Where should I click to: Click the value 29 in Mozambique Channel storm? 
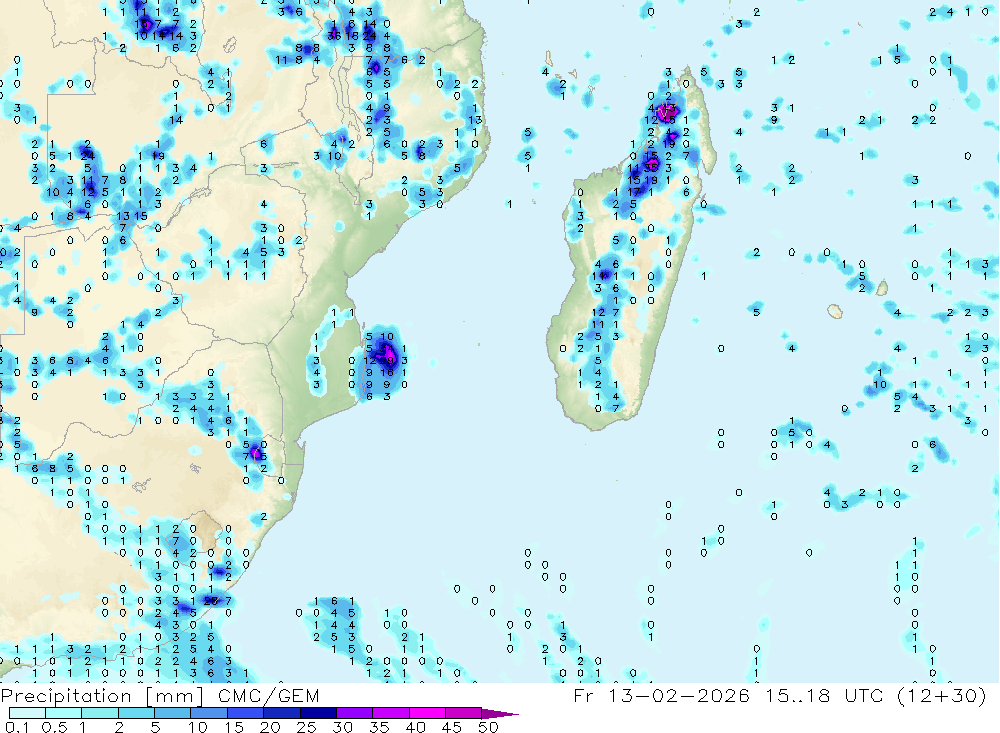[386, 360]
